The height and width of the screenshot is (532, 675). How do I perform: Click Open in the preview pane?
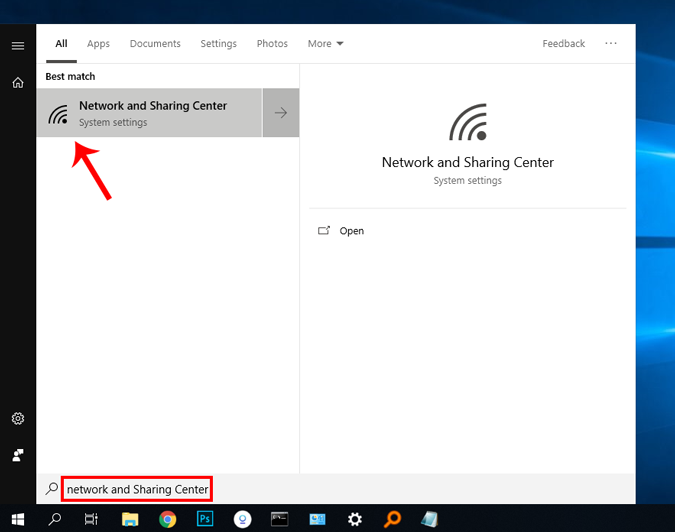[351, 231]
